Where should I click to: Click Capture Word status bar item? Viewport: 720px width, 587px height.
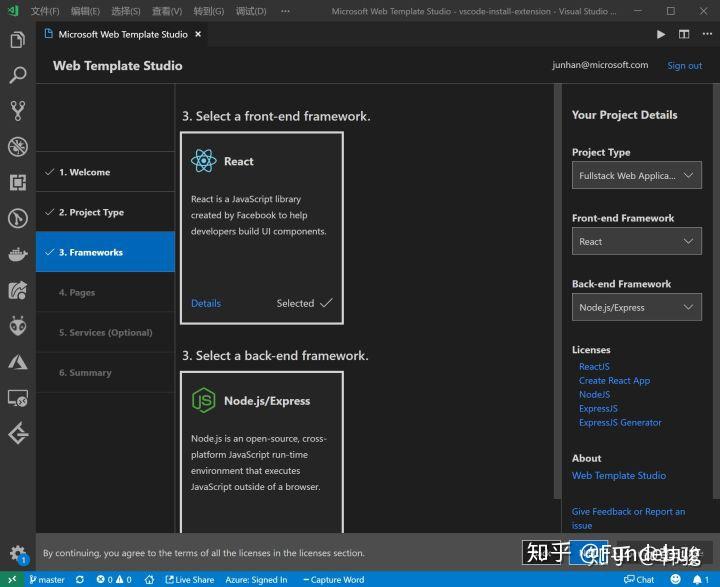[334, 580]
